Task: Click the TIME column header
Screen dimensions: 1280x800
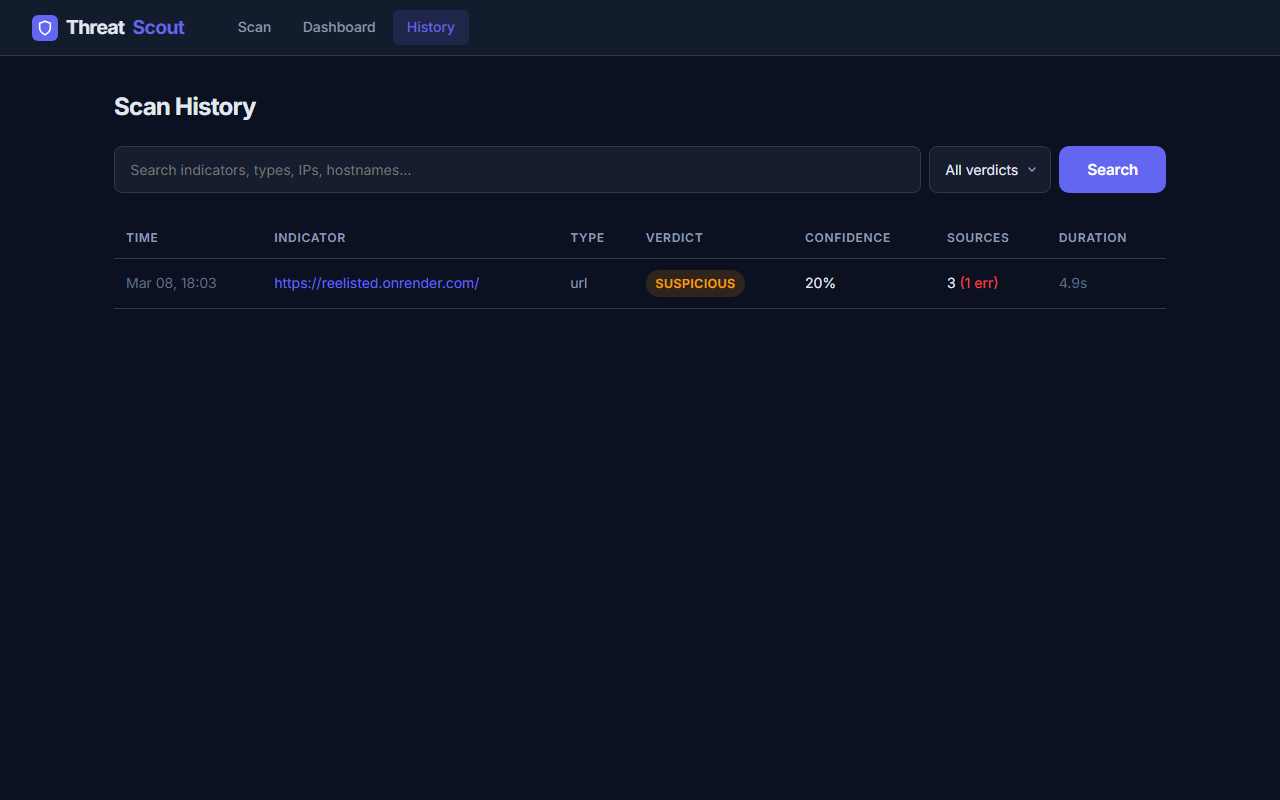Action: 142,238
